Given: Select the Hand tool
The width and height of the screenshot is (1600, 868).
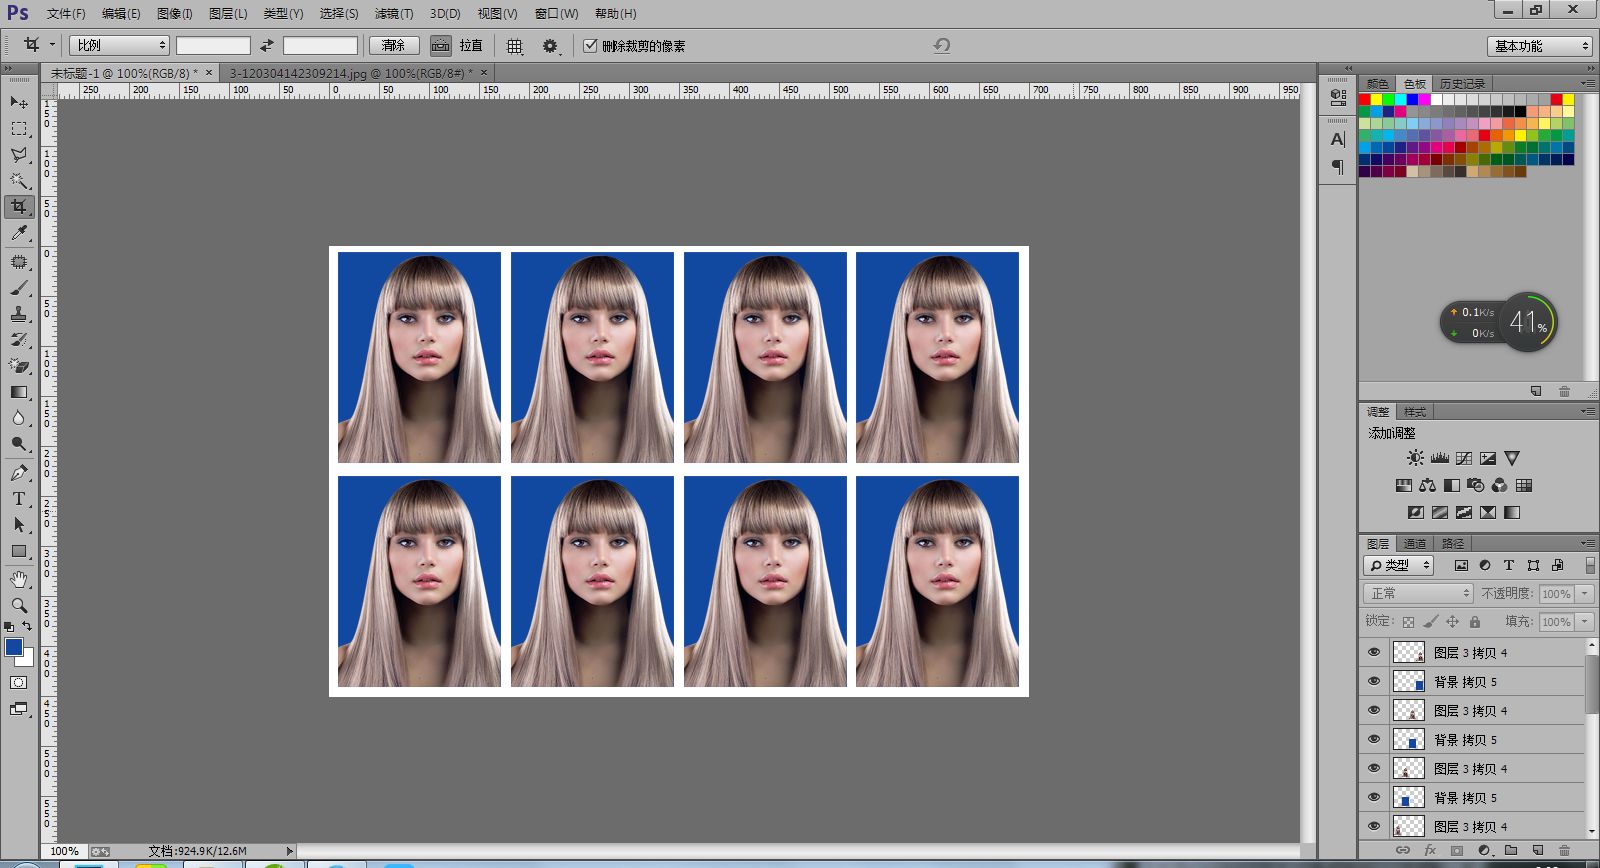Looking at the screenshot, I should tap(19, 579).
